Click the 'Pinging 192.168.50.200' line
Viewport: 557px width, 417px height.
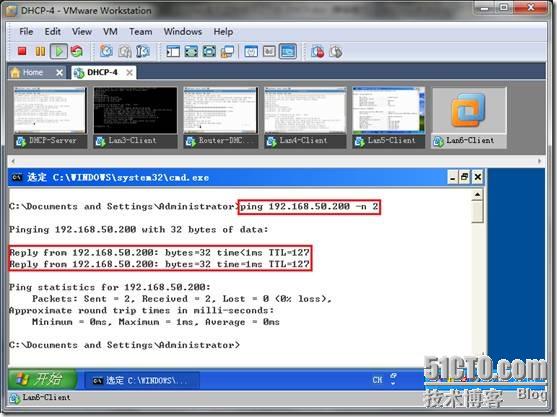pyautogui.click(x=139, y=229)
